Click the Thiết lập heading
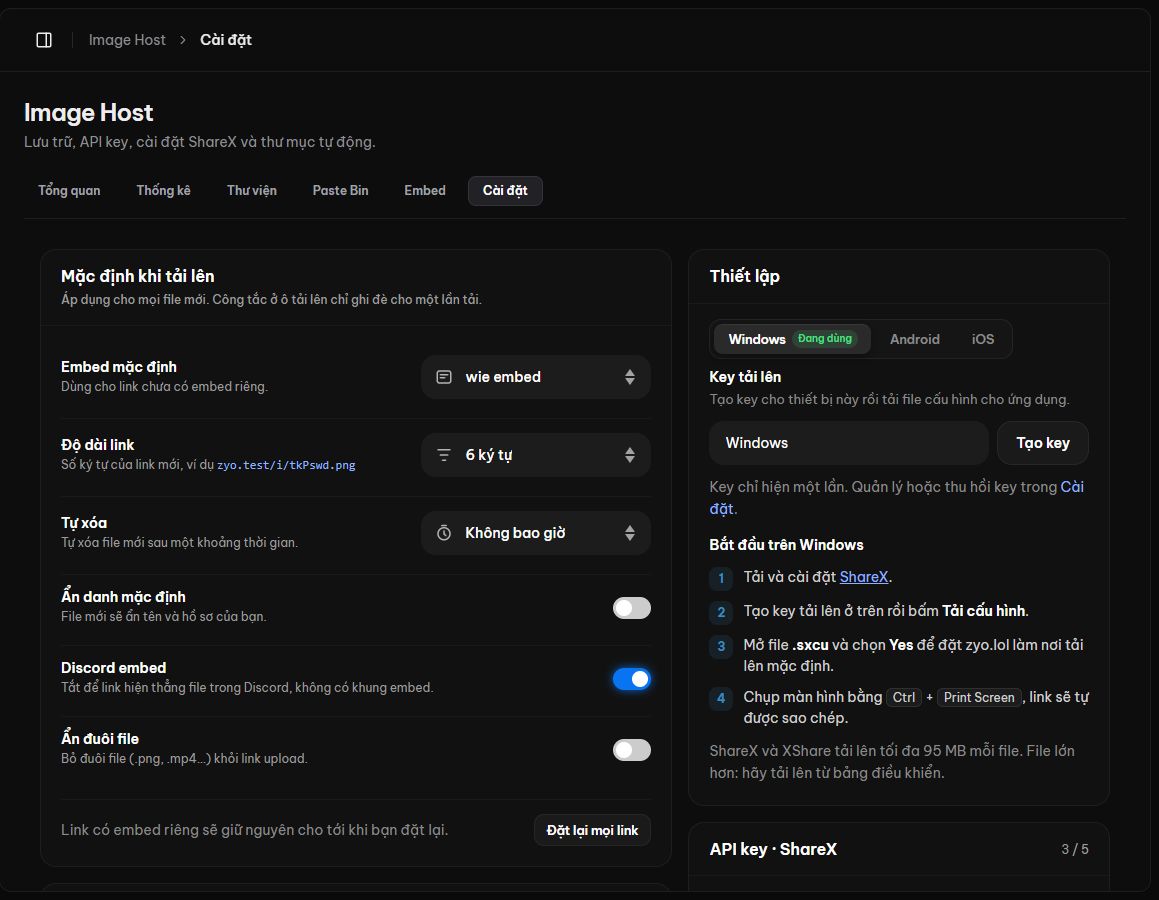 click(744, 276)
